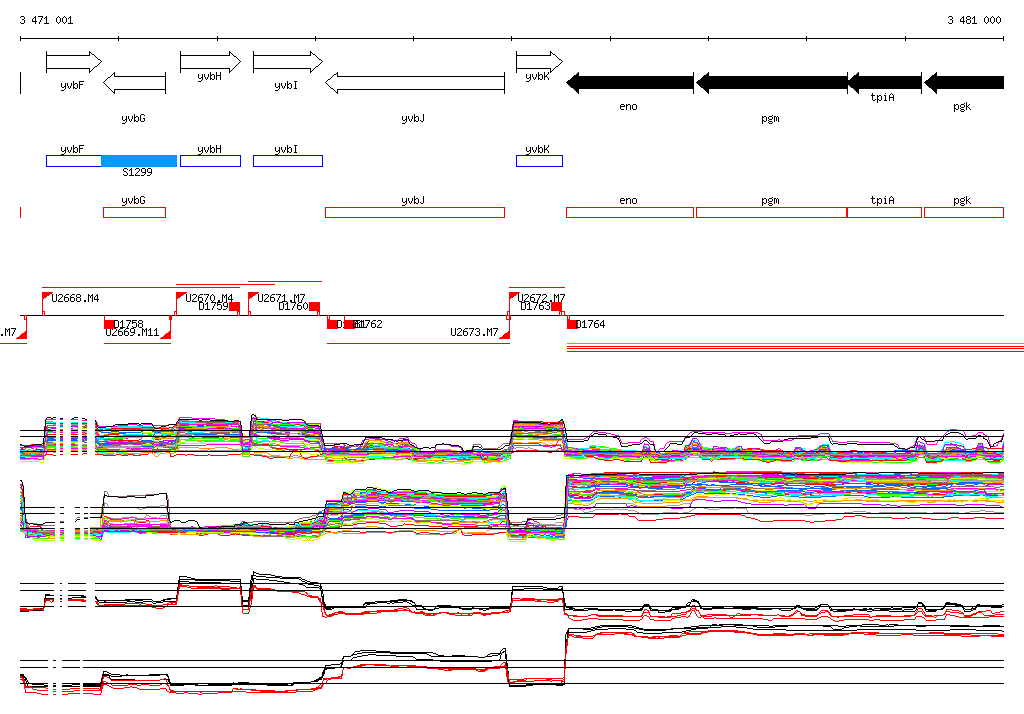Click the D1760 downshift marker
Image resolution: width=1024 pixels, height=714 pixels.
[315, 306]
